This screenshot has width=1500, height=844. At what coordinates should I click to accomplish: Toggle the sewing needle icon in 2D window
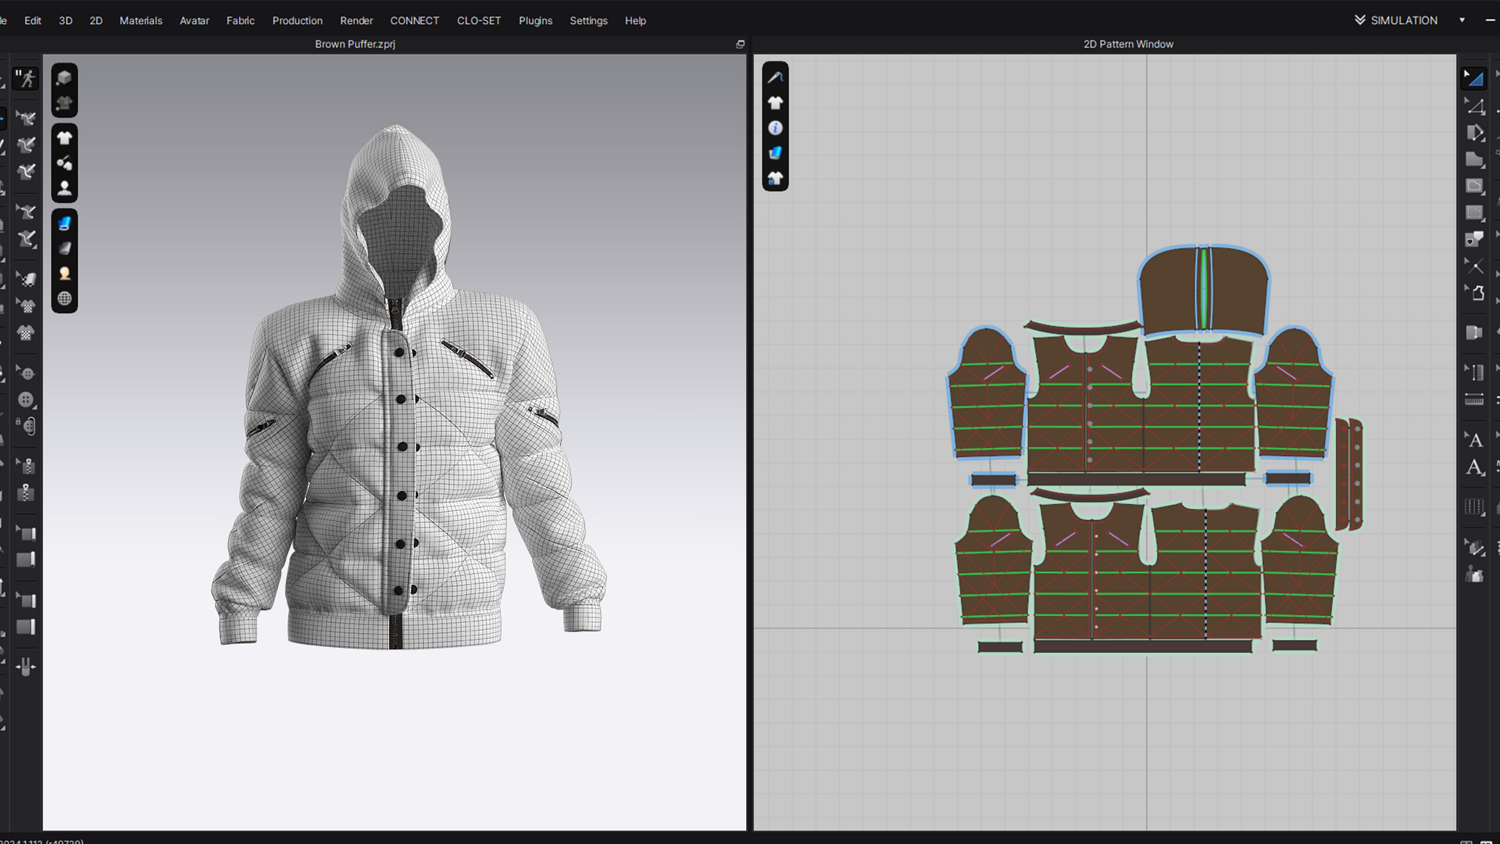coord(775,77)
